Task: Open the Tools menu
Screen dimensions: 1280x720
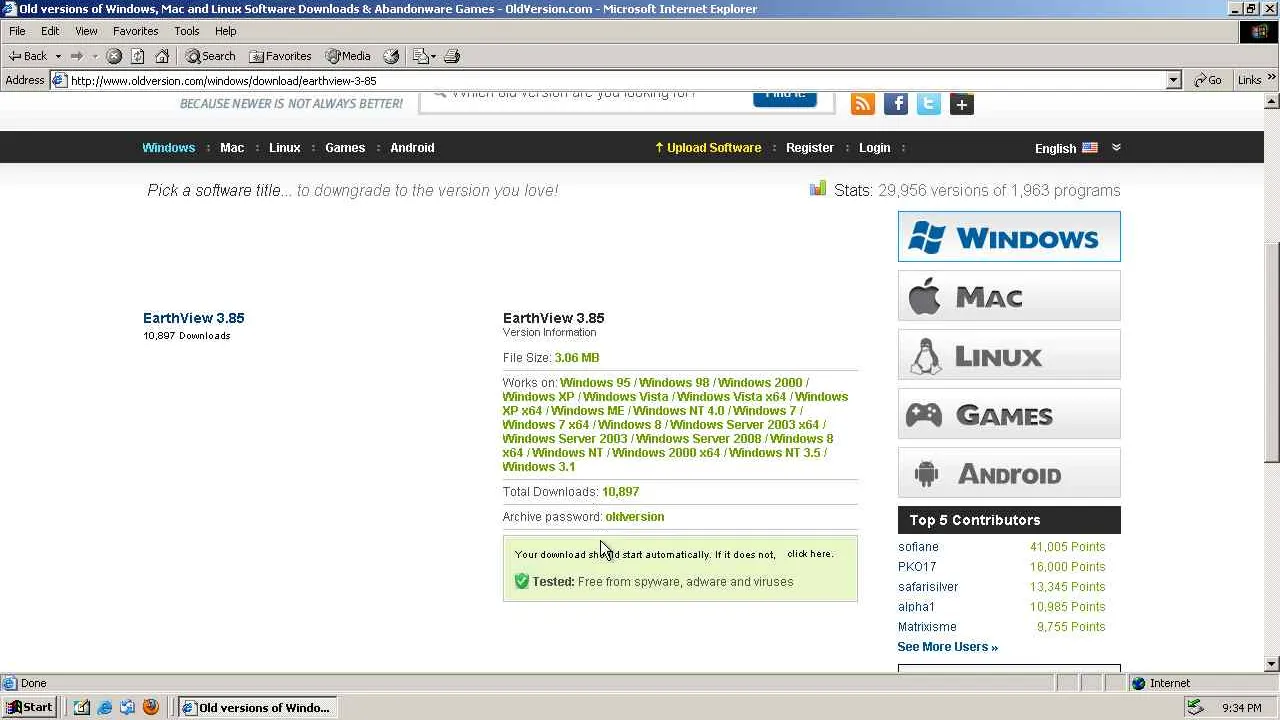Action: point(187,31)
